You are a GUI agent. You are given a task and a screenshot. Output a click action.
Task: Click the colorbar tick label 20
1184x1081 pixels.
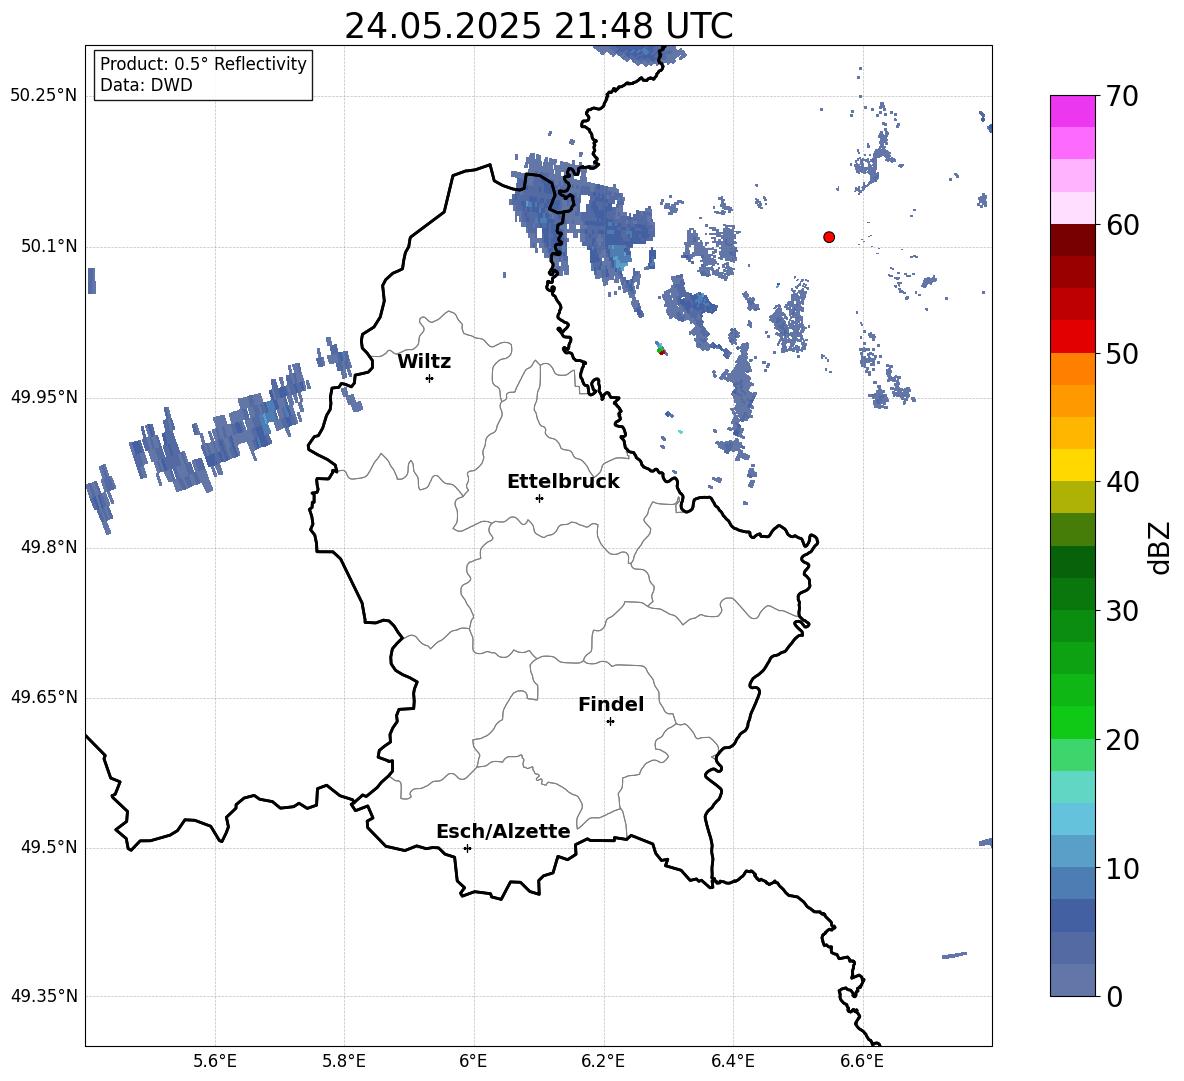tap(1121, 739)
